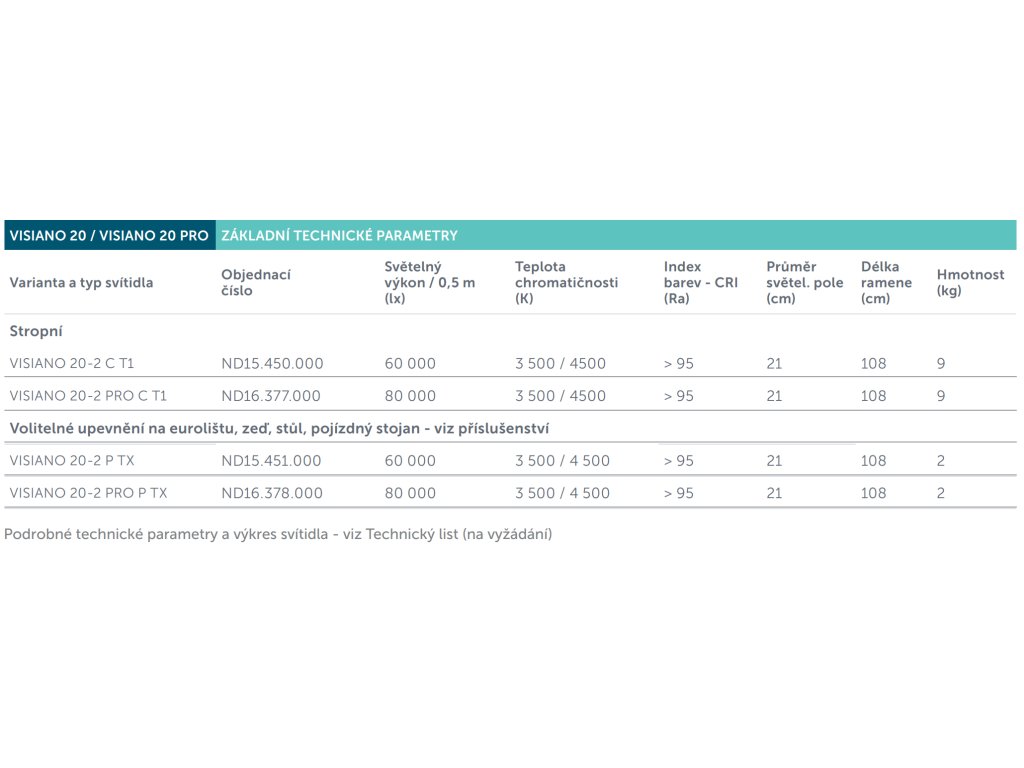Click 108 in VISIANO 20-2 PRO P TX row
1024x768 pixels.
(x=873, y=493)
